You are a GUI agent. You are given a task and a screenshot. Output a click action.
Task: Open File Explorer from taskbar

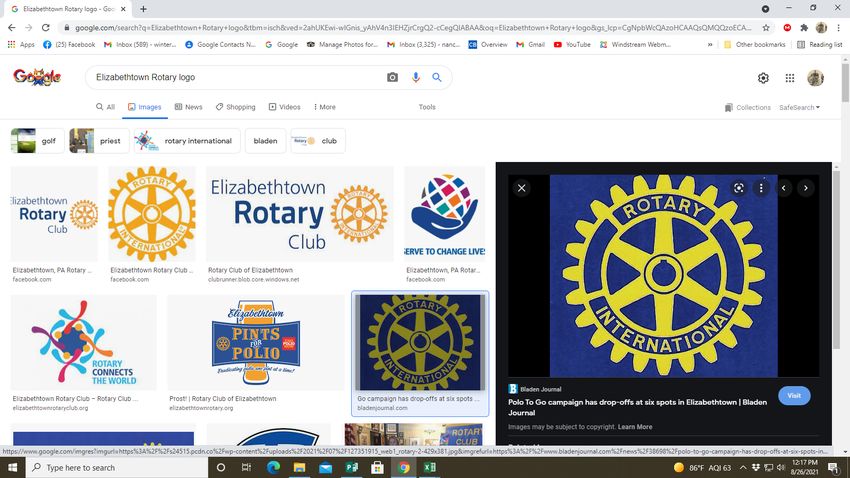(299, 467)
